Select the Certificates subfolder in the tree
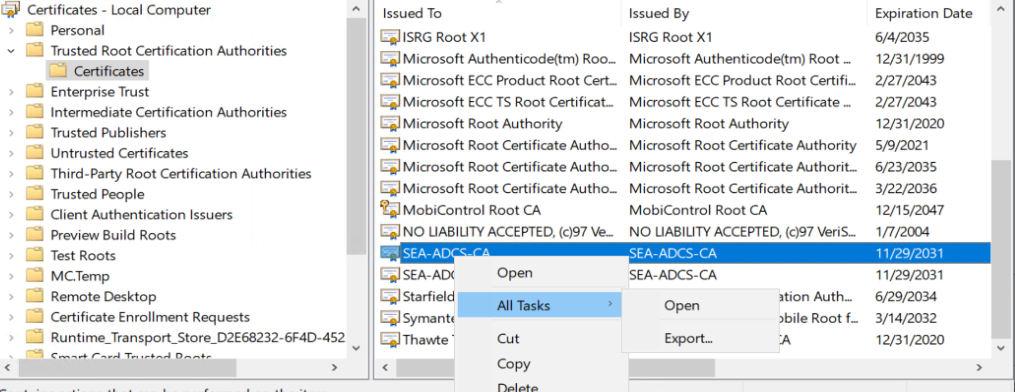The width and height of the screenshot is (1015, 392). coord(109,71)
